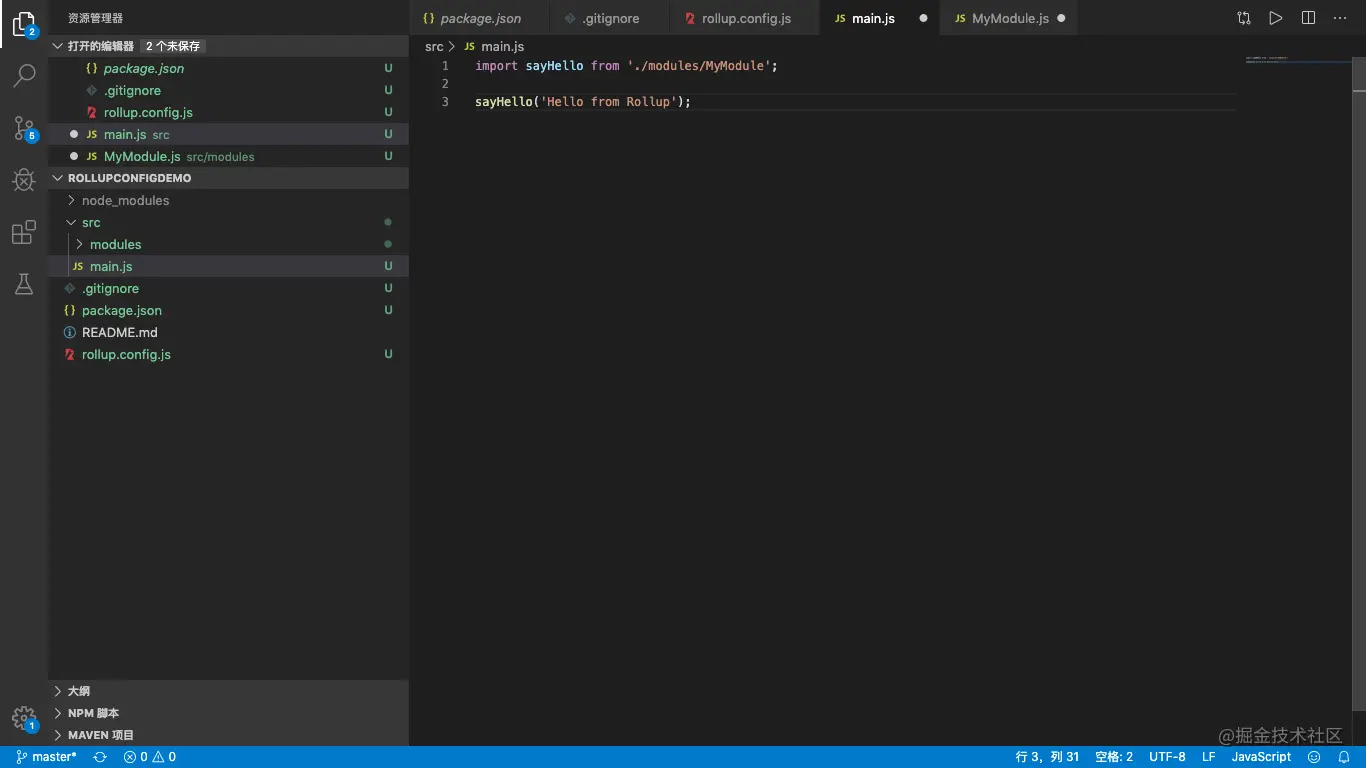Switch to the MyModule.js tab

pyautogui.click(x=1010, y=18)
